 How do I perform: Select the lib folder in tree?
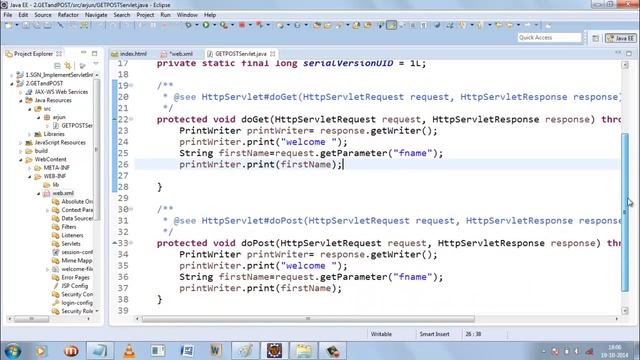coord(51,184)
